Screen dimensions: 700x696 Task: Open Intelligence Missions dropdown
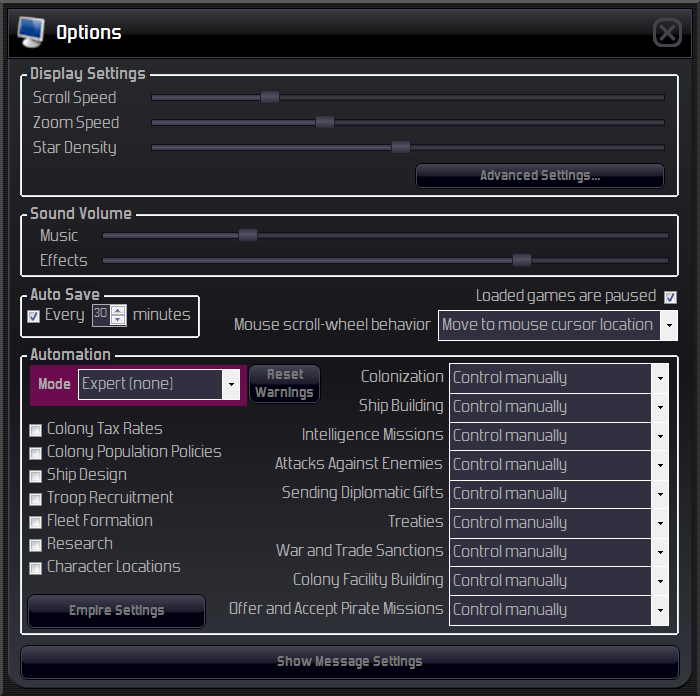(559, 436)
